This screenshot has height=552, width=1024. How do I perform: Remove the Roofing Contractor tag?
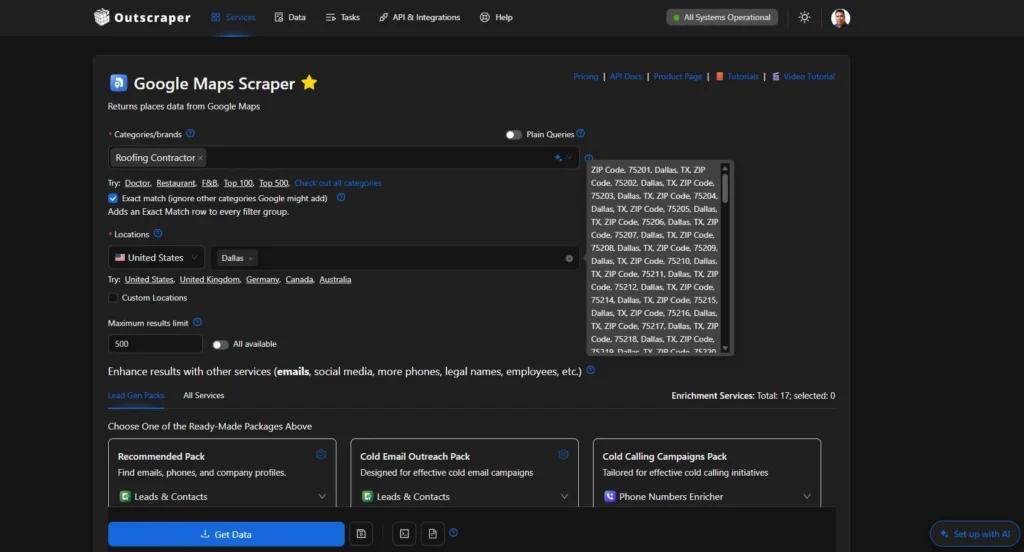coord(200,158)
